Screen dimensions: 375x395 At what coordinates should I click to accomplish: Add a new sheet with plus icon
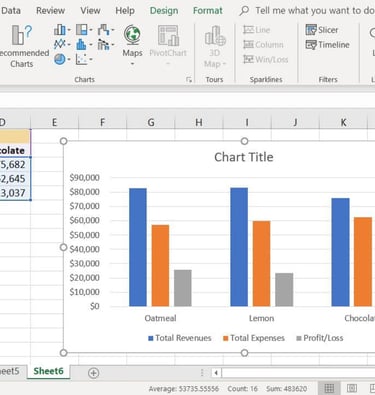tap(93, 373)
